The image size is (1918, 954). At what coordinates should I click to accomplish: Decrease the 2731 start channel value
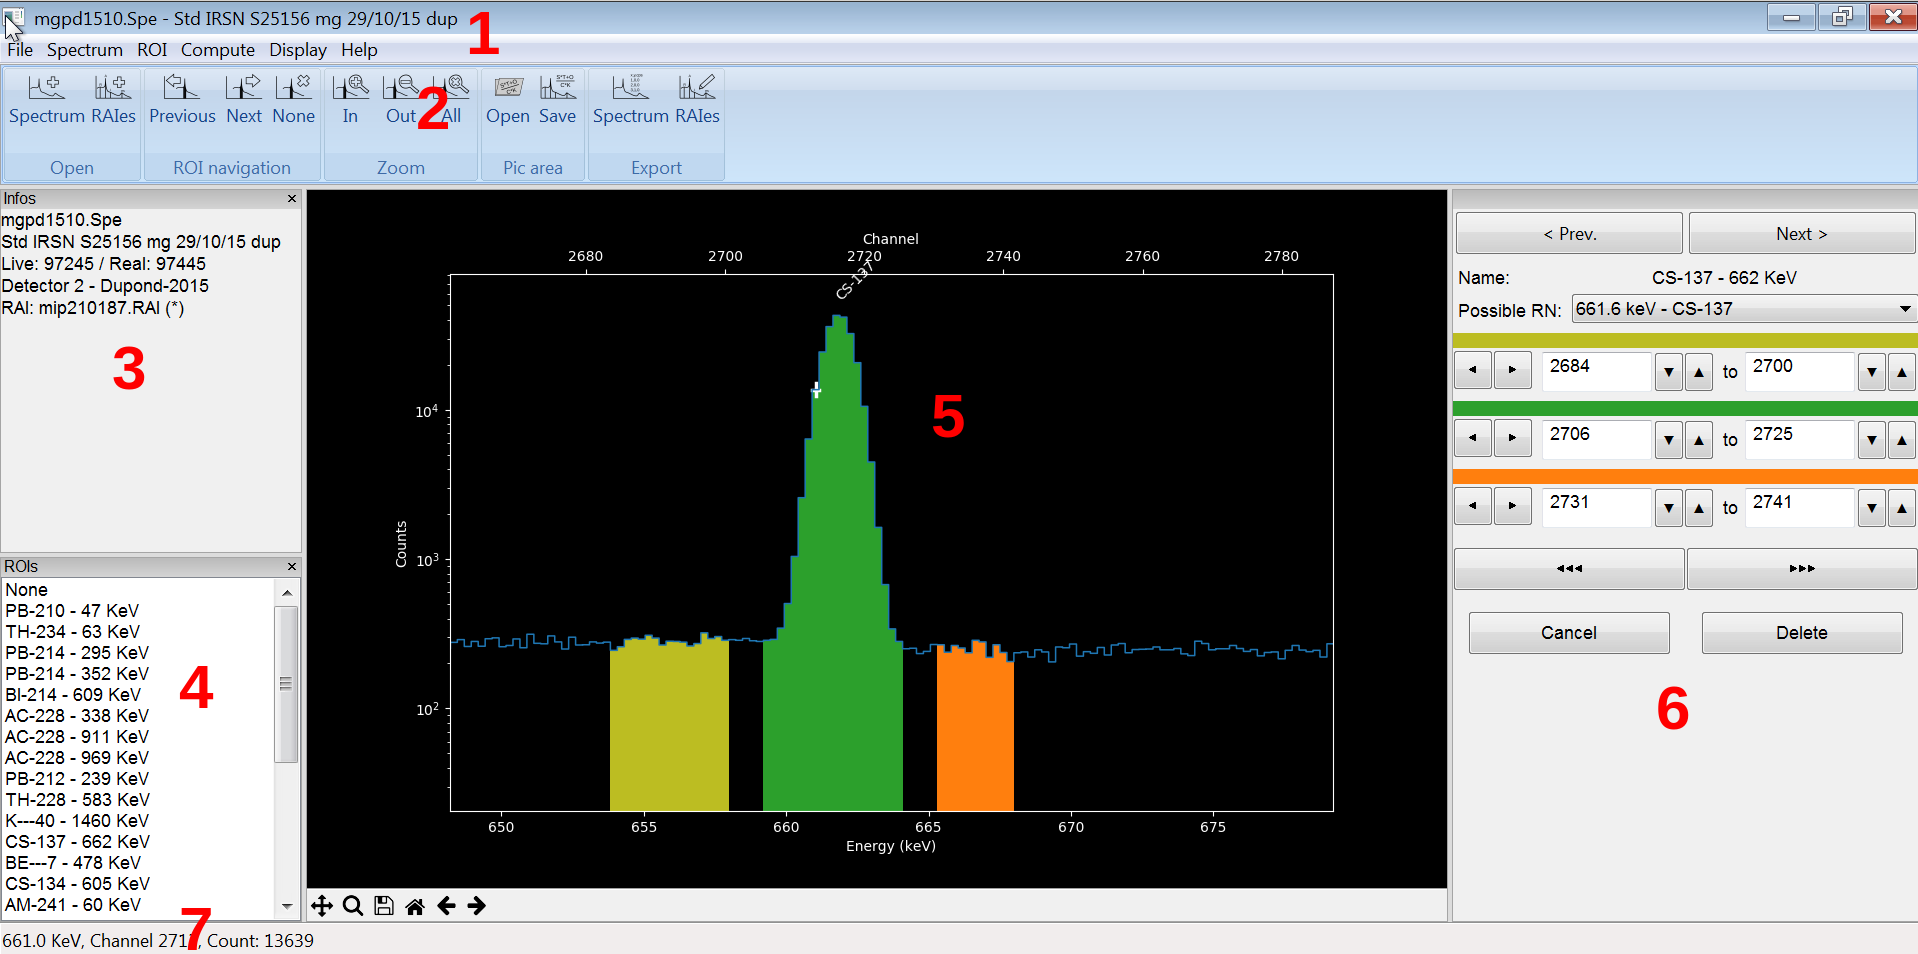(1668, 507)
